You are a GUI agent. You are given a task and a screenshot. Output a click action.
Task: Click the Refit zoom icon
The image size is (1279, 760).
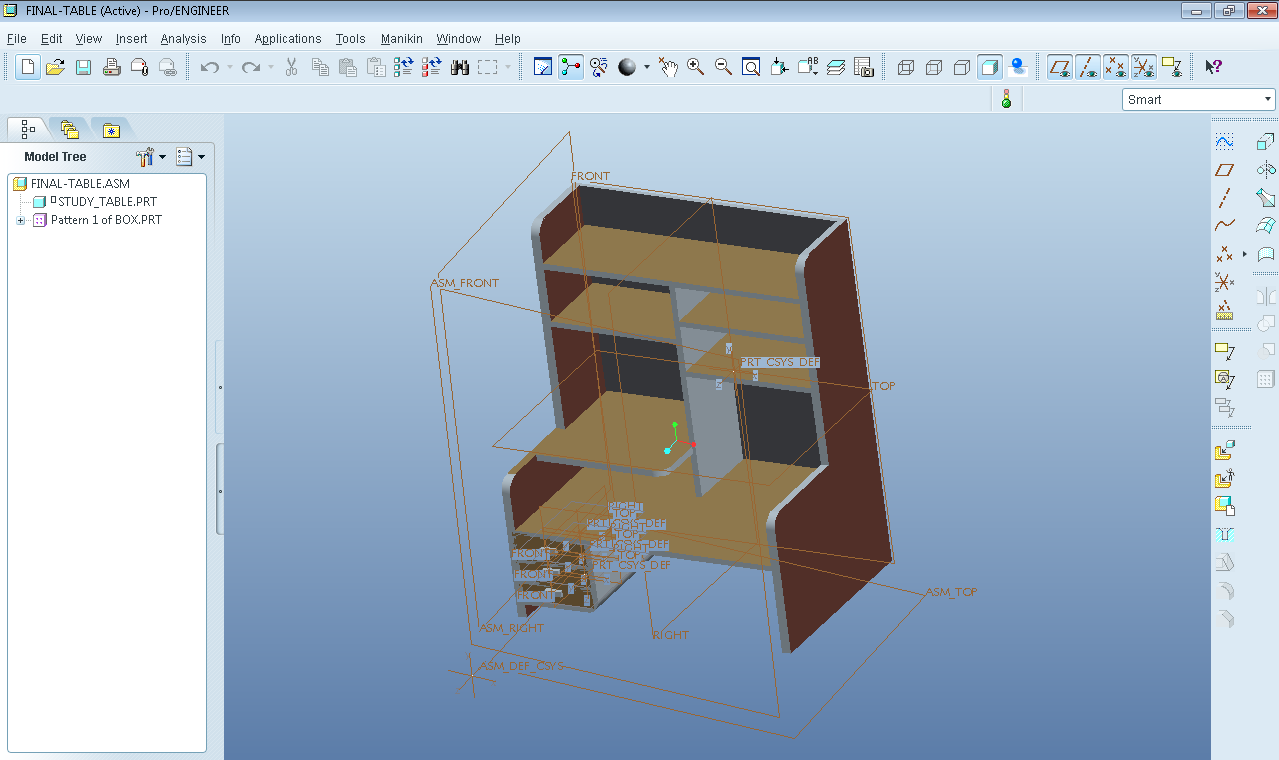pyautogui.click(x=751, y=67)
